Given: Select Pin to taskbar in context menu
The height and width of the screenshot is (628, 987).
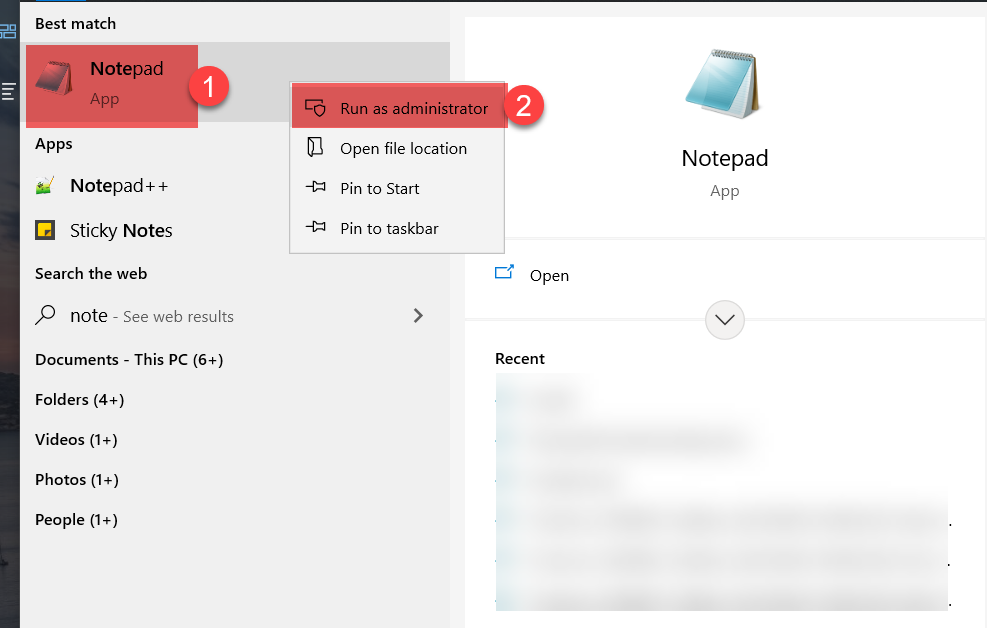Looking at the screenshot, I should 397,228.
